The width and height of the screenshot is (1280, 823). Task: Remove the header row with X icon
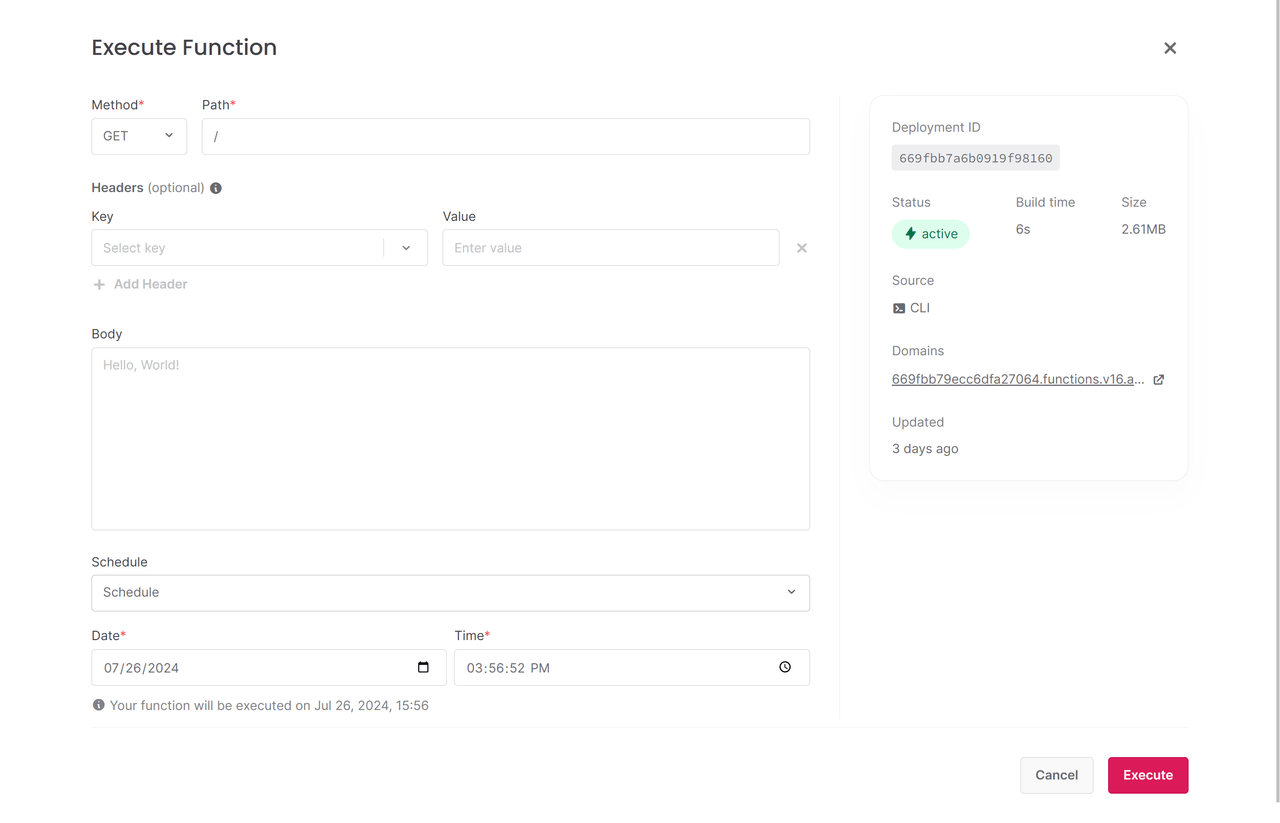[x=801, y=248]
